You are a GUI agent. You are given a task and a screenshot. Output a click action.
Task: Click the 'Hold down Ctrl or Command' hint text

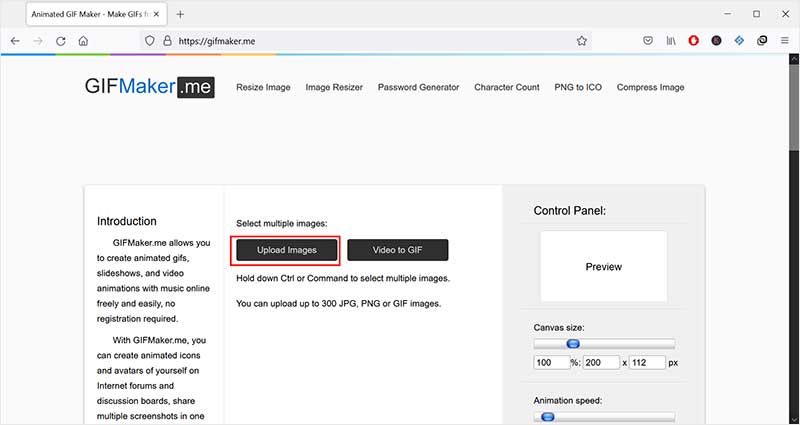[x=343, y=279]
